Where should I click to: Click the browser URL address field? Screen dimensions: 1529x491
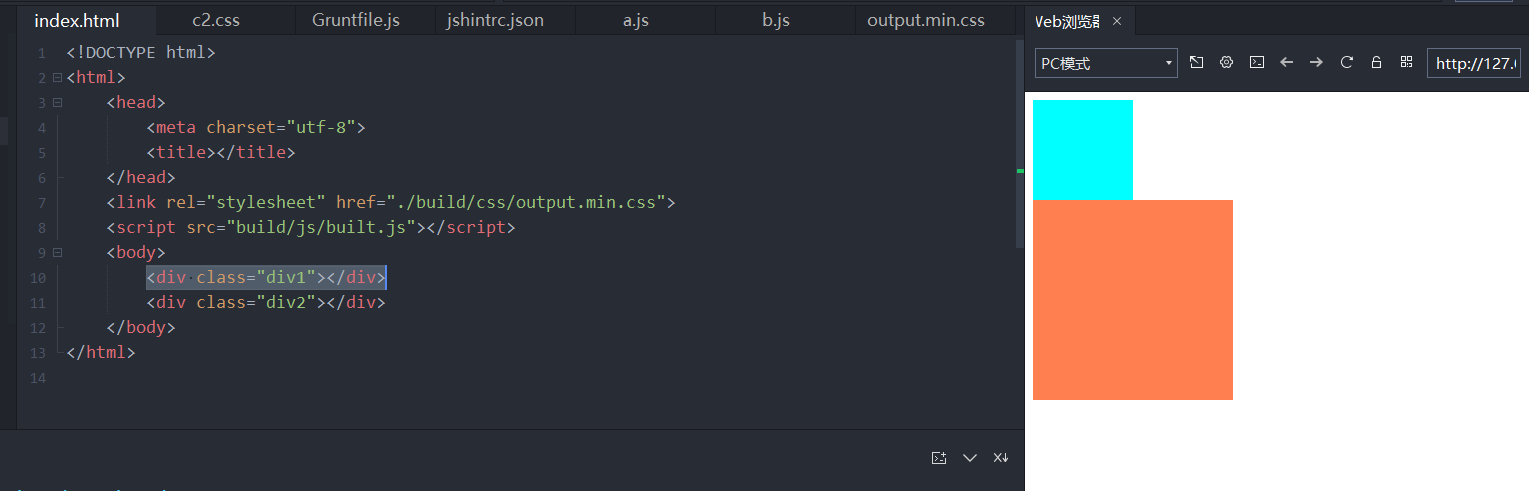coord(1476,64)
